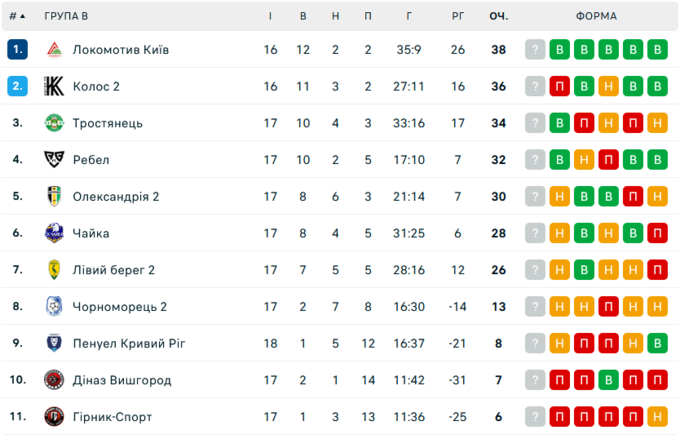Click the blue rank 1 position badge
This screenshot has width=680, height=439.
tap(17, 49)
